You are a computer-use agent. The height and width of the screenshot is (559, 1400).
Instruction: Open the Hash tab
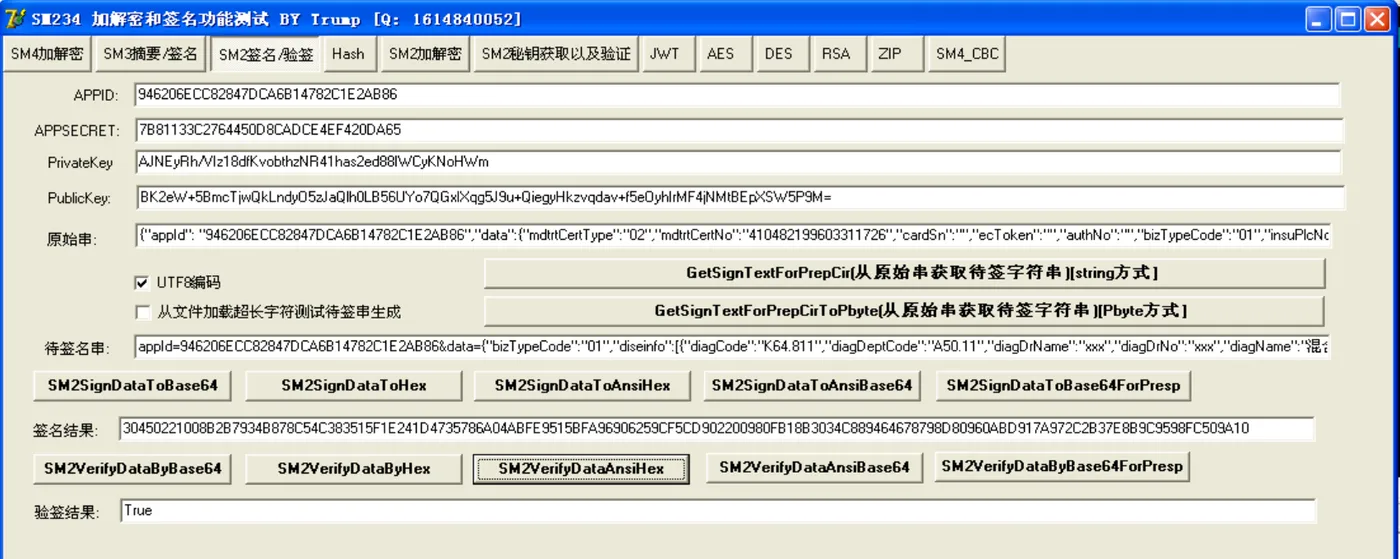coord(348,54)
